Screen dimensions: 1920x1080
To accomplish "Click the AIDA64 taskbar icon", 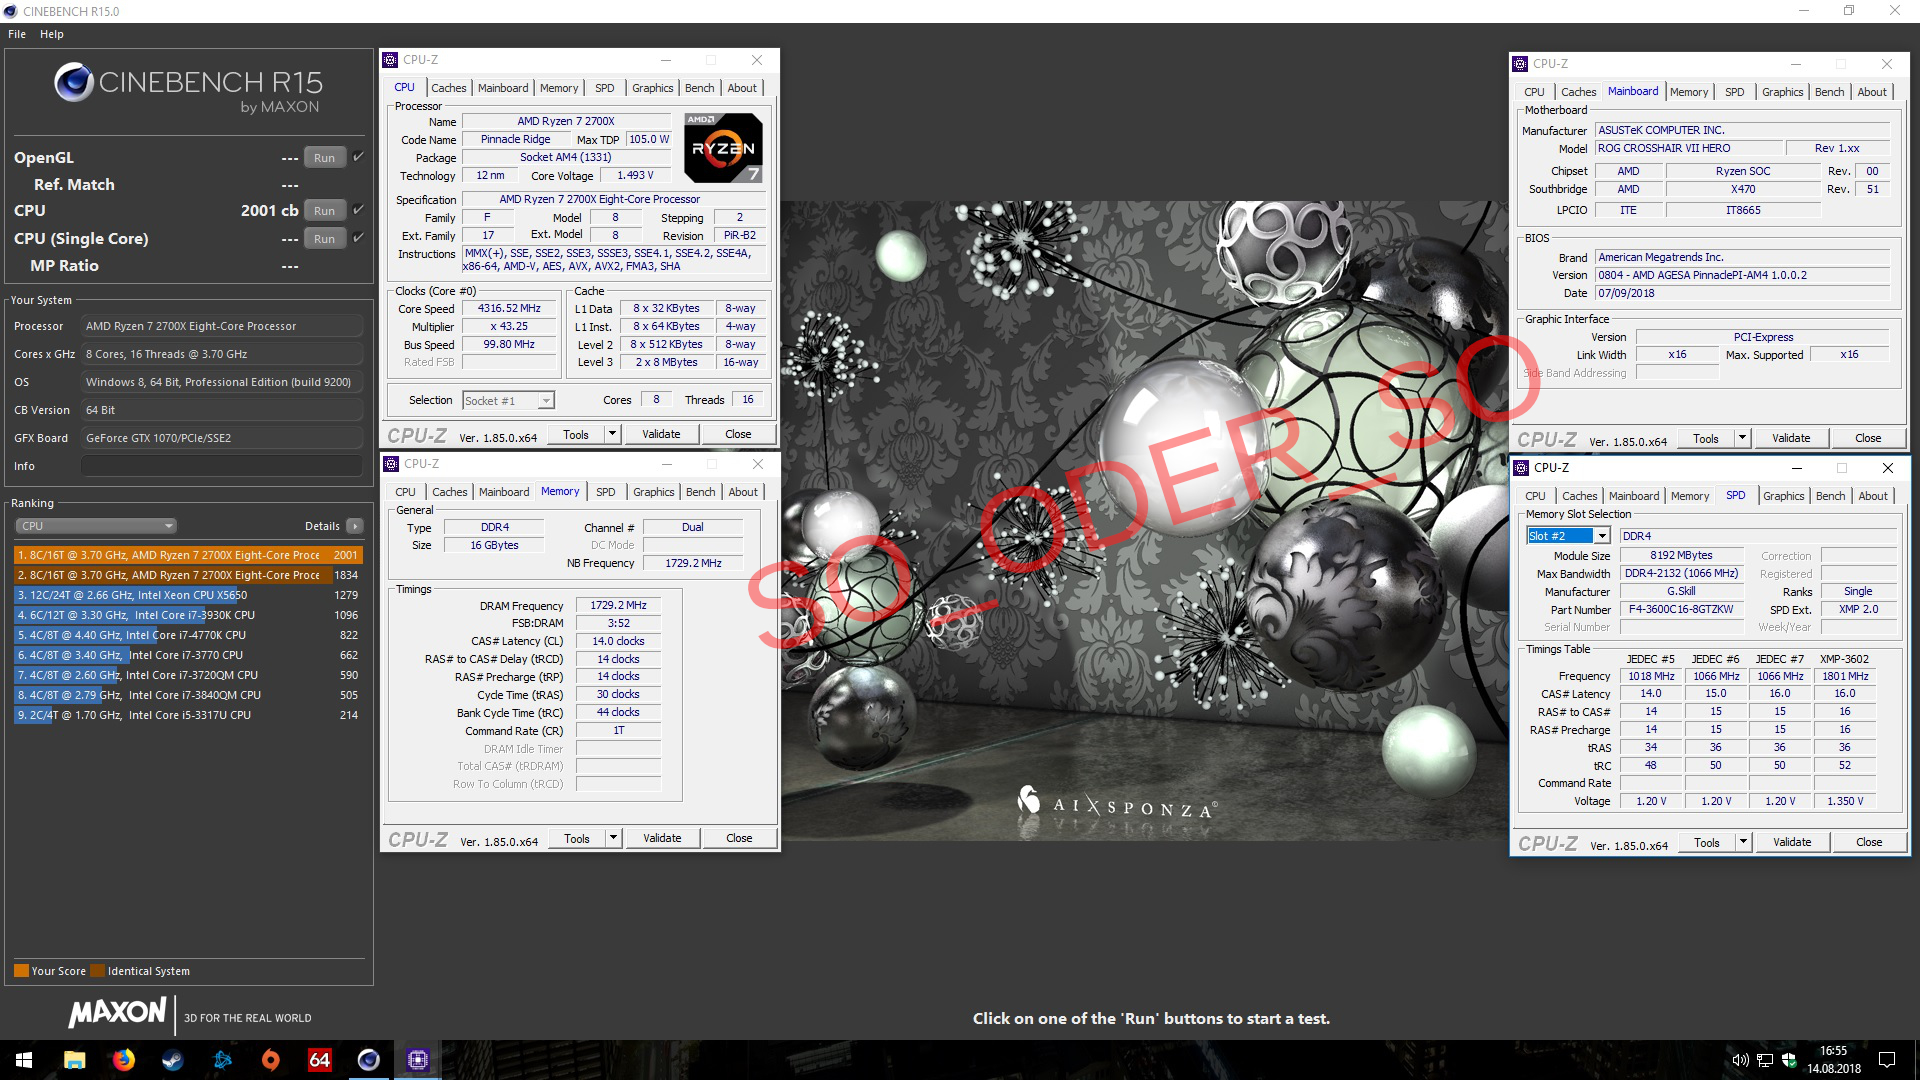I will click(319, 1060).
